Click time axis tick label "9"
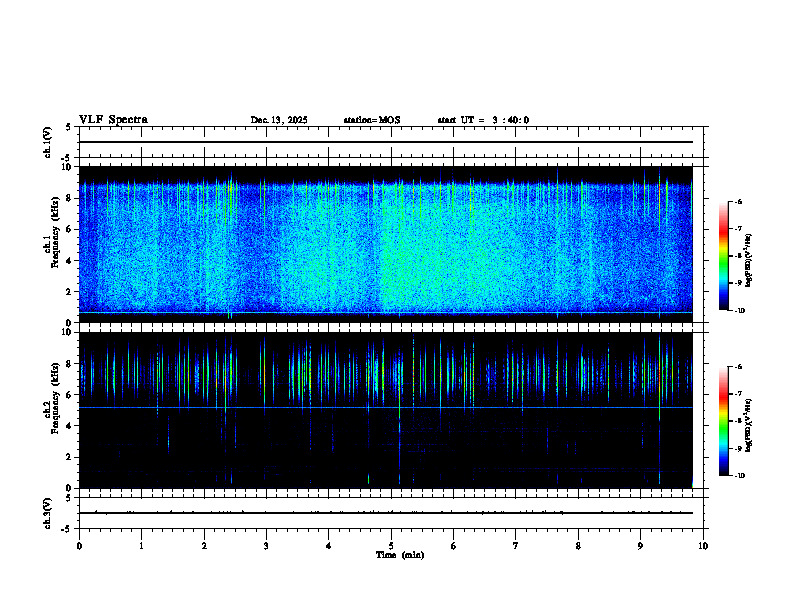The width and height of the screenshot is (792, 612). click(640, 546)
